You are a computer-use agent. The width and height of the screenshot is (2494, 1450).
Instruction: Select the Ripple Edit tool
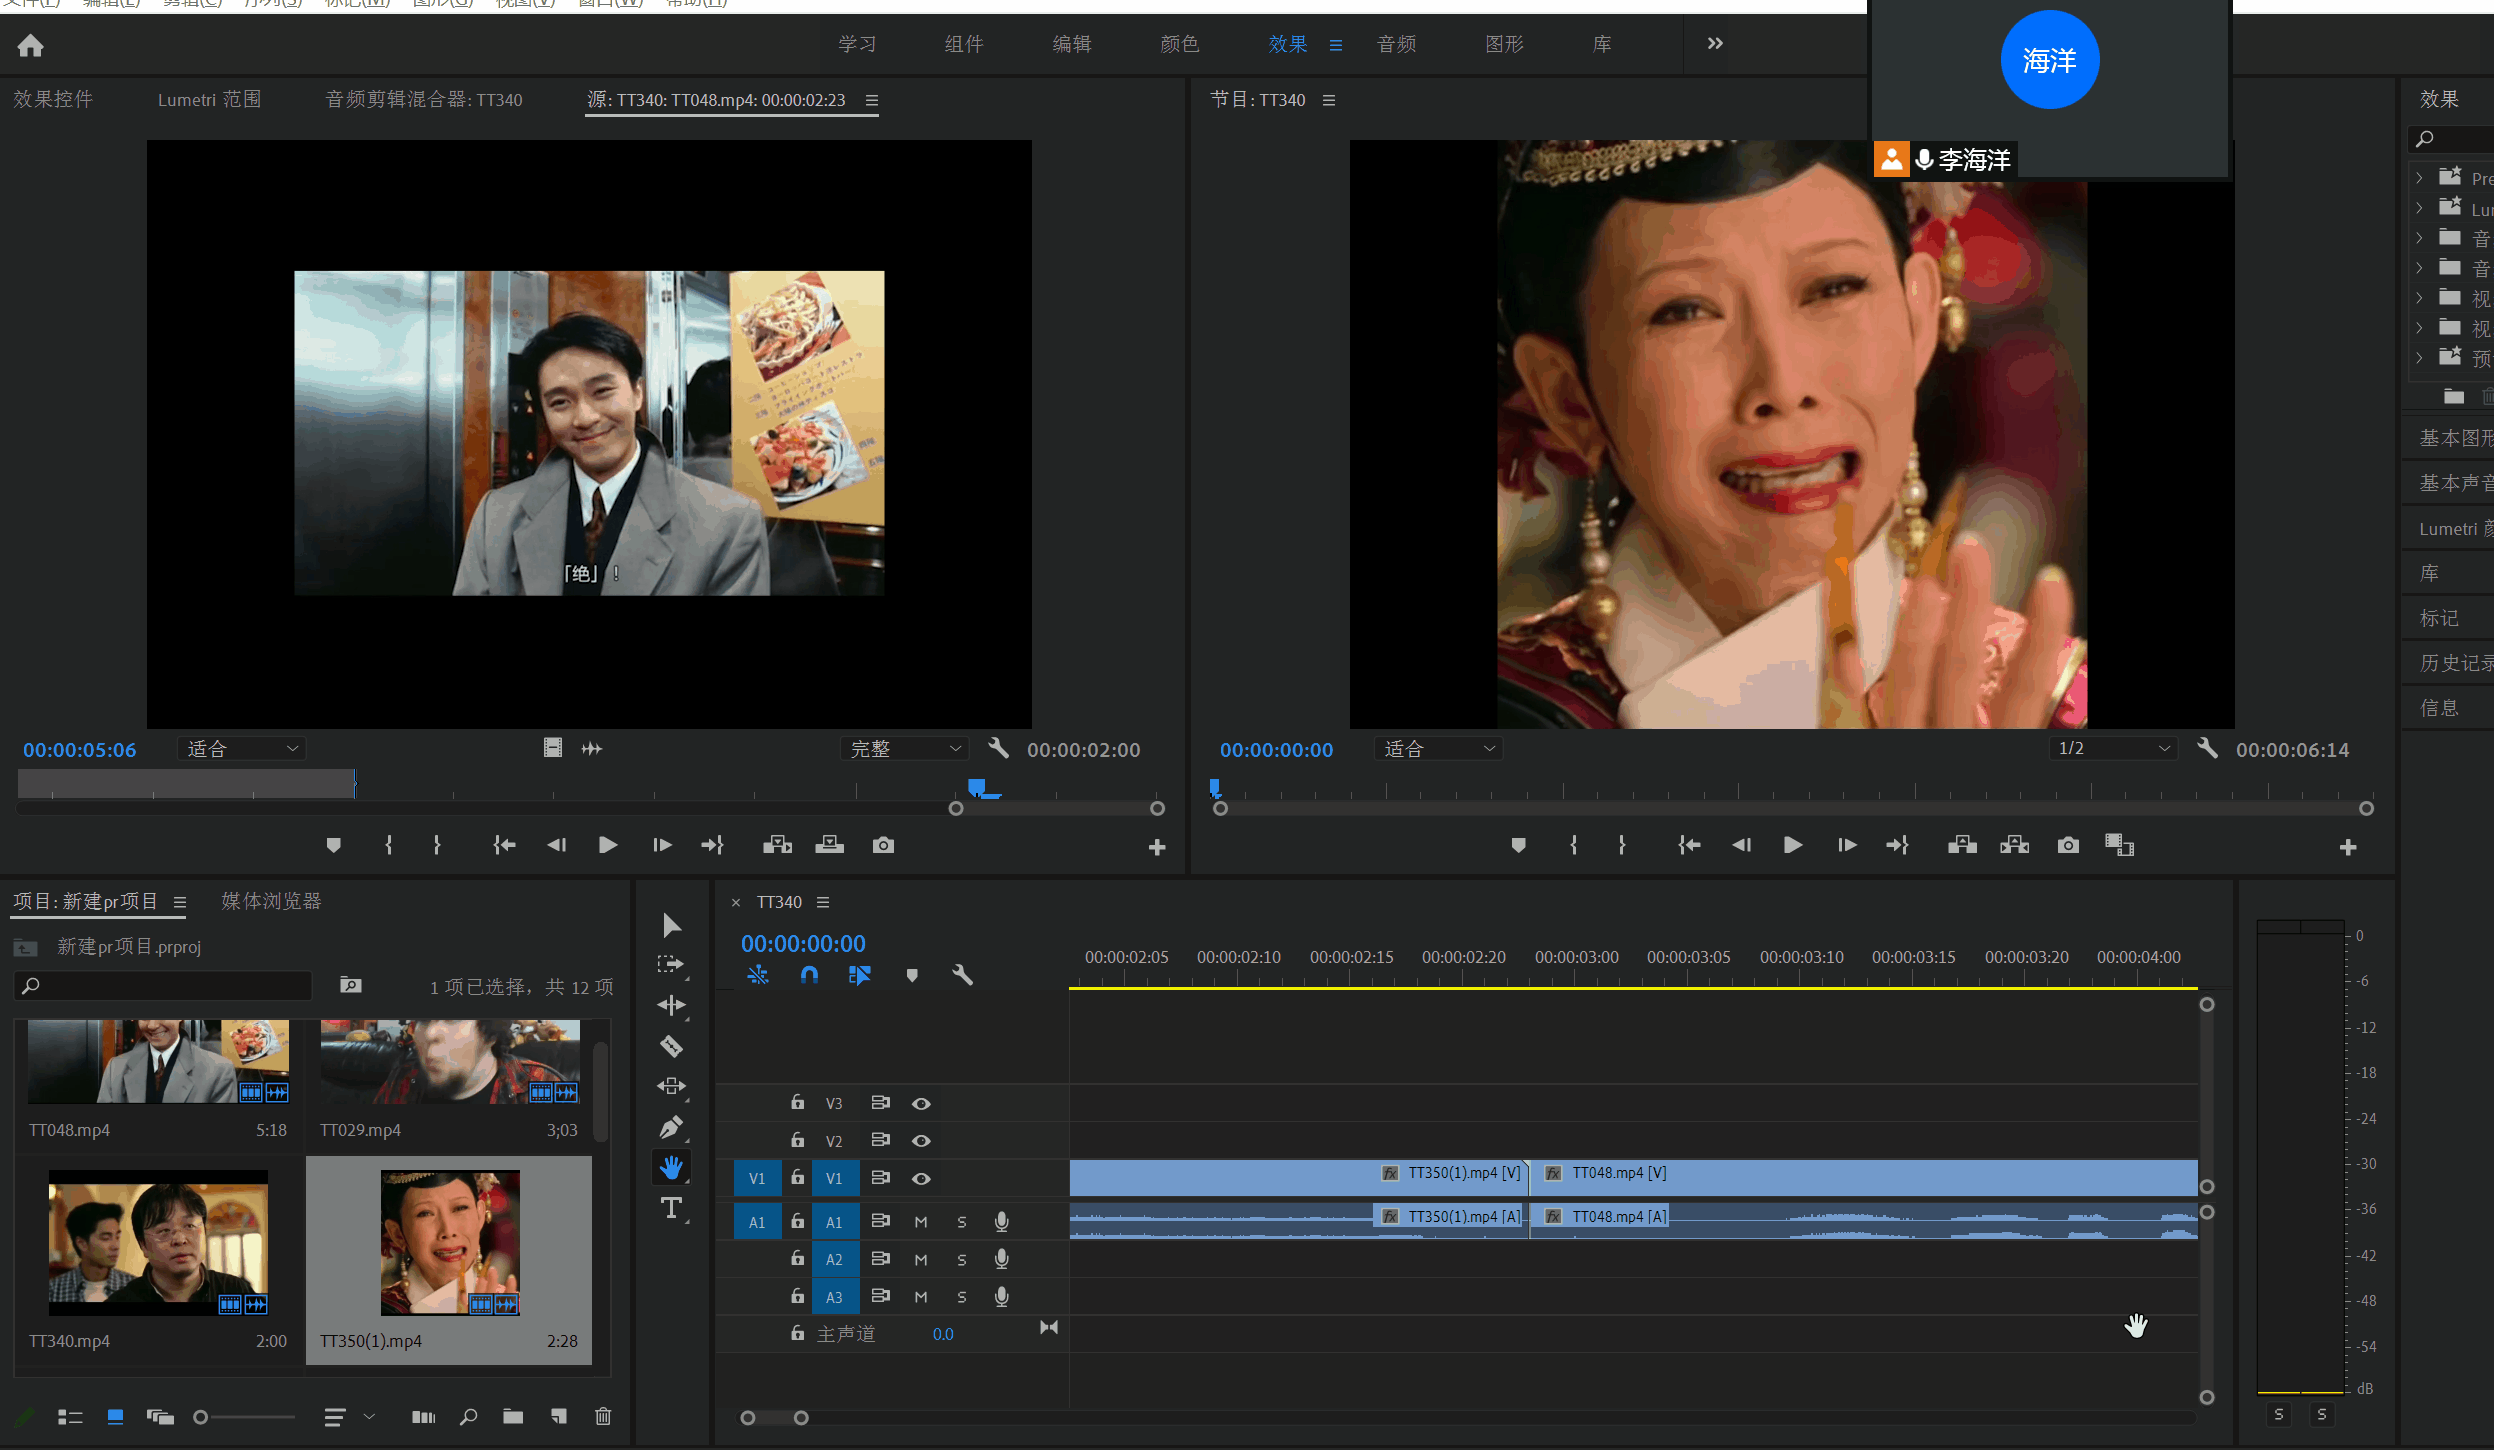[x=671, y=1005]
